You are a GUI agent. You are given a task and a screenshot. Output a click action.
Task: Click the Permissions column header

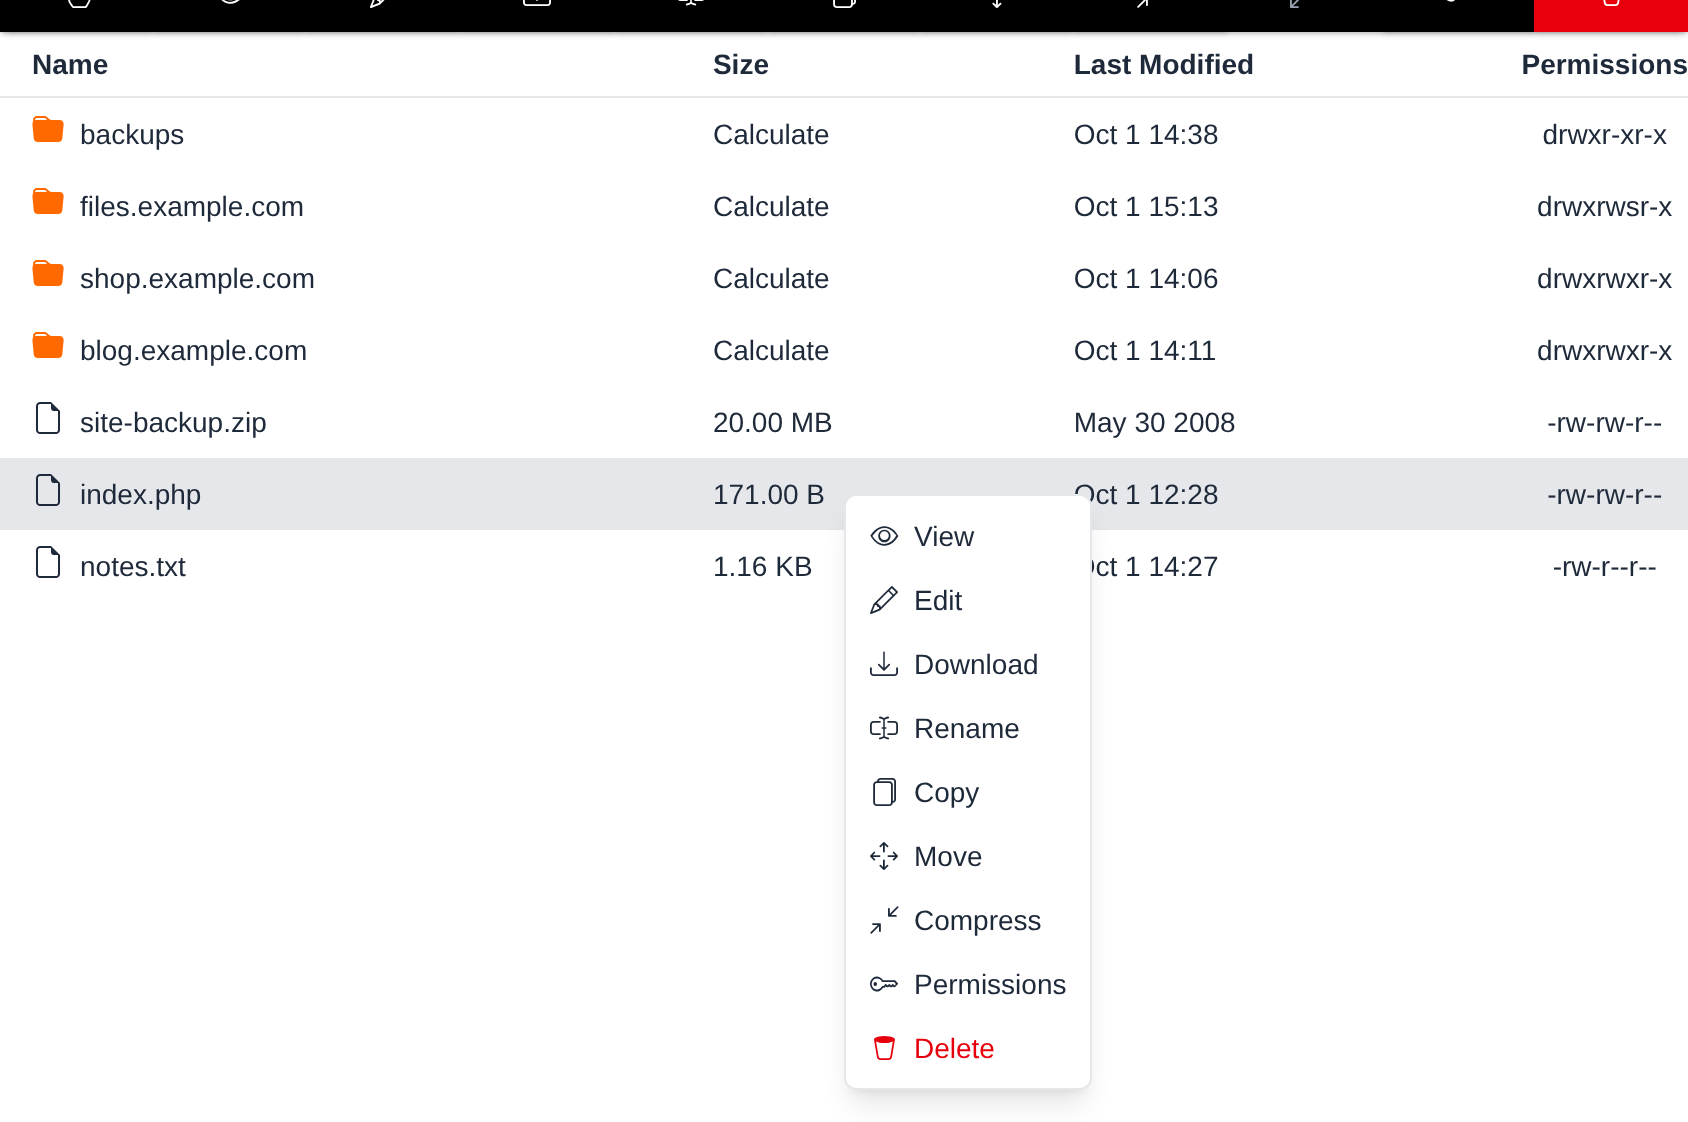1604,64
